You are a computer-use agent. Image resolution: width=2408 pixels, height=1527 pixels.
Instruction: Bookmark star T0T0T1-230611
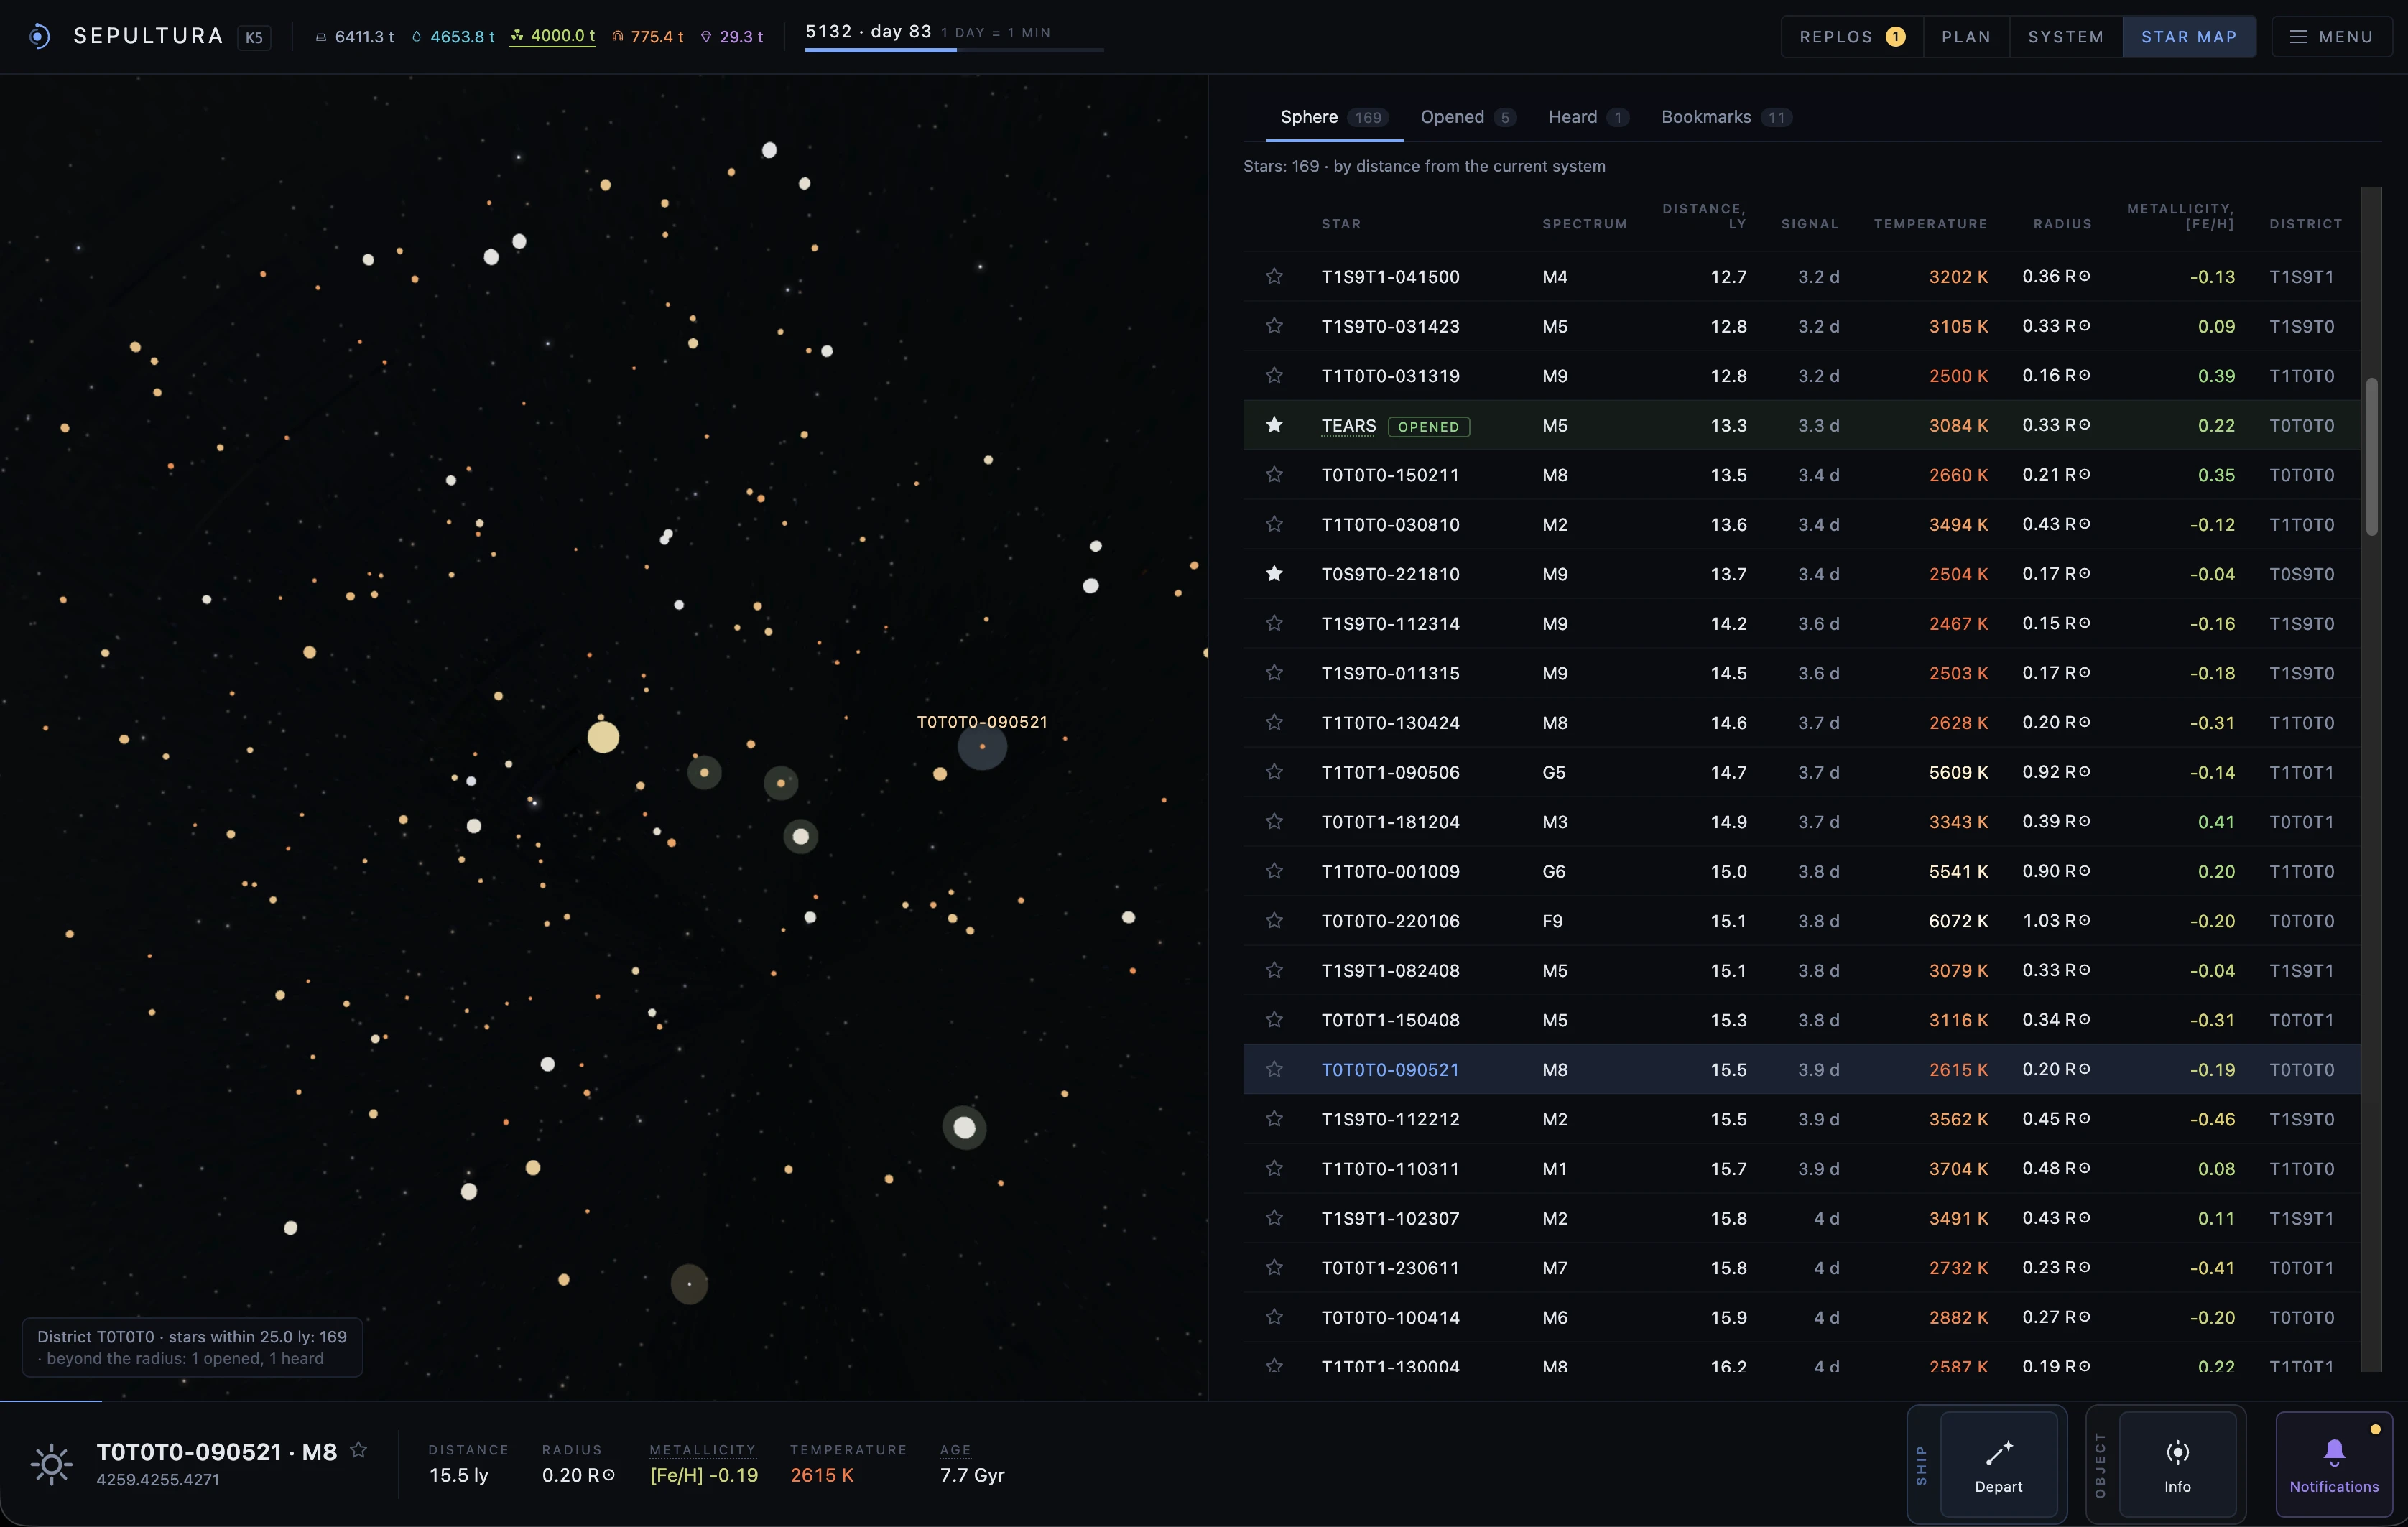(x=1274, y=1267)
